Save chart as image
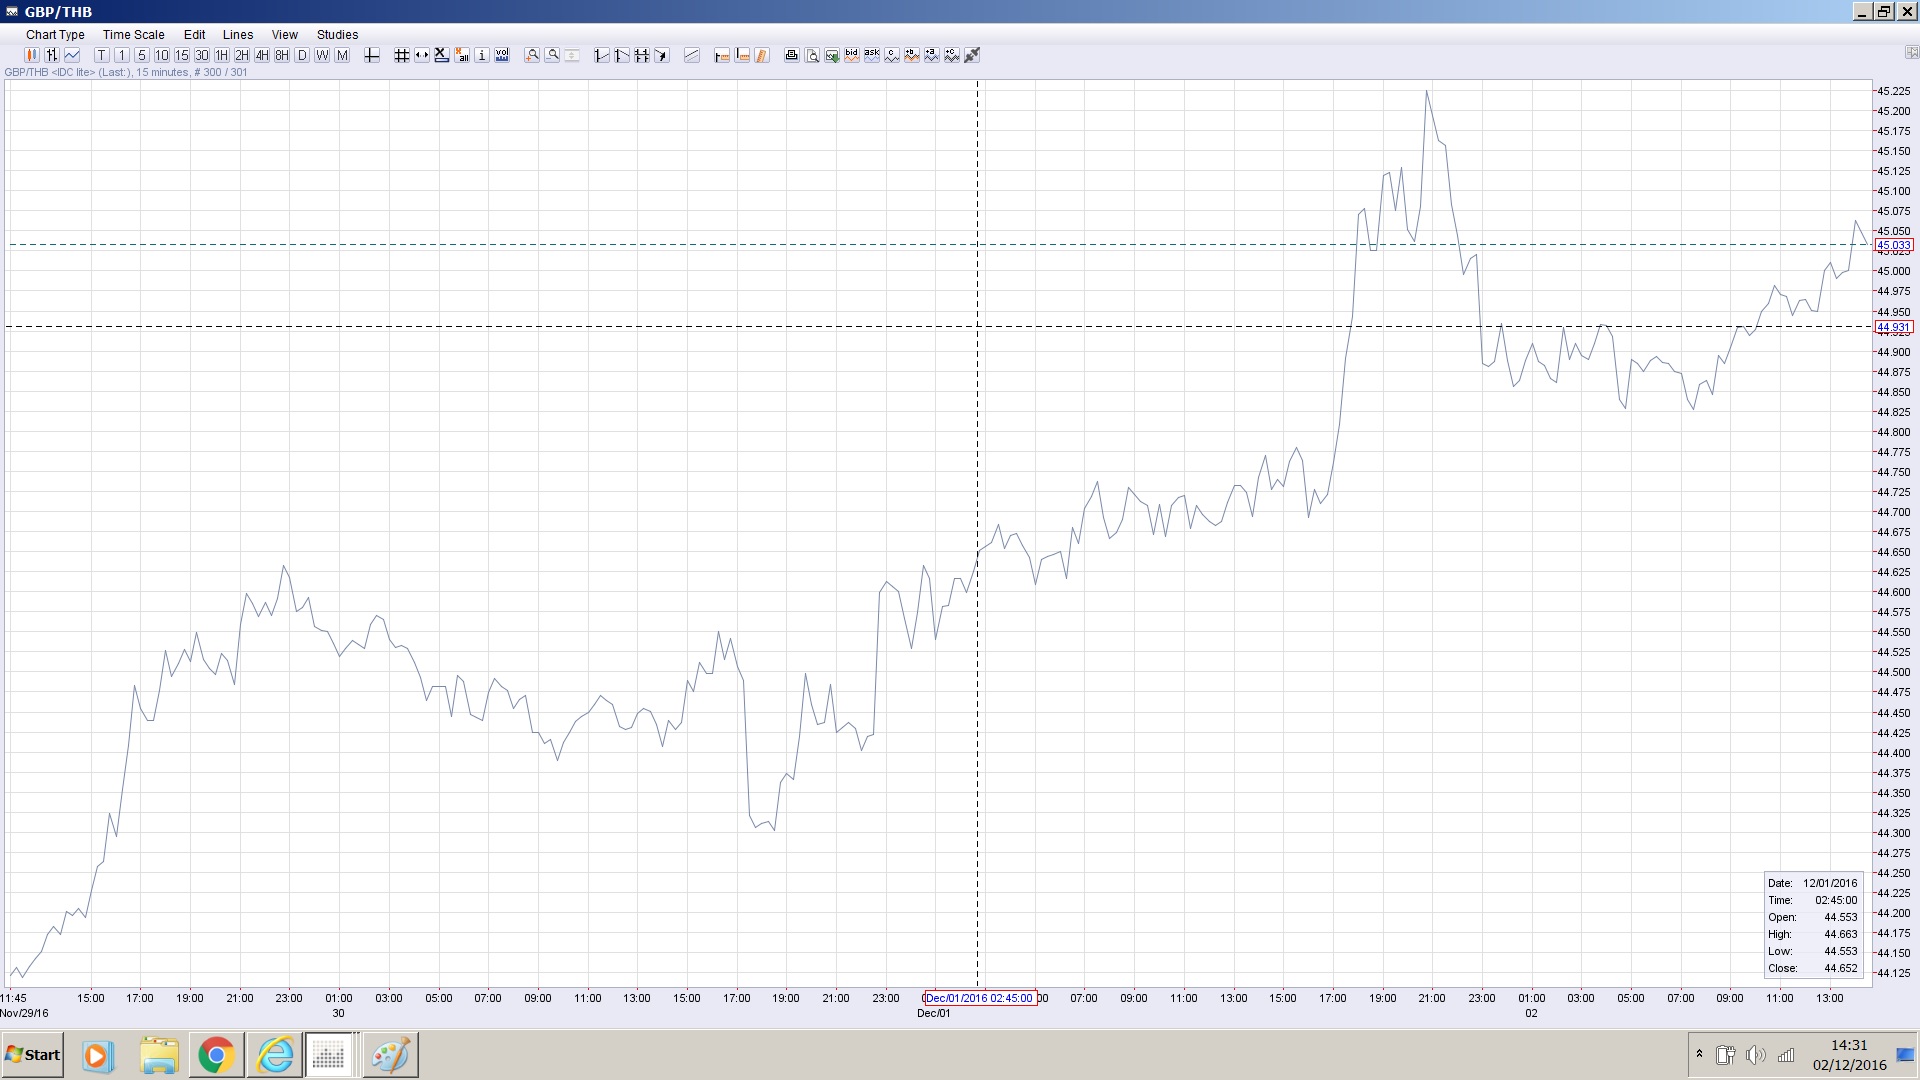Screen dimensions: 1920x1080 [832, 55]
